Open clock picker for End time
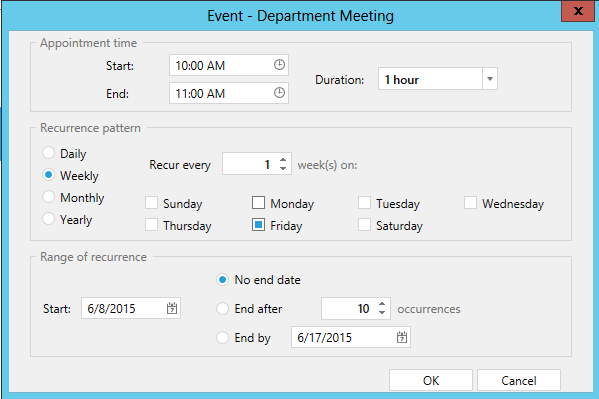This screenshot has width=599, height=399. (x=279, y=93)
